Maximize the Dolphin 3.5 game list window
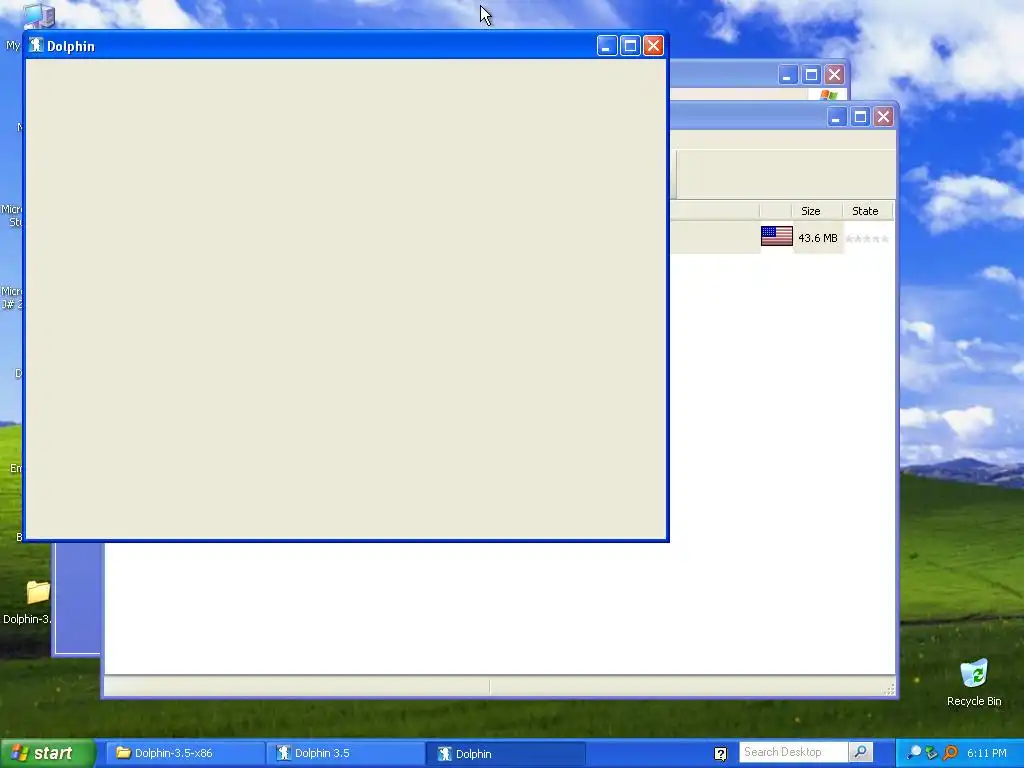 [860, 117]
